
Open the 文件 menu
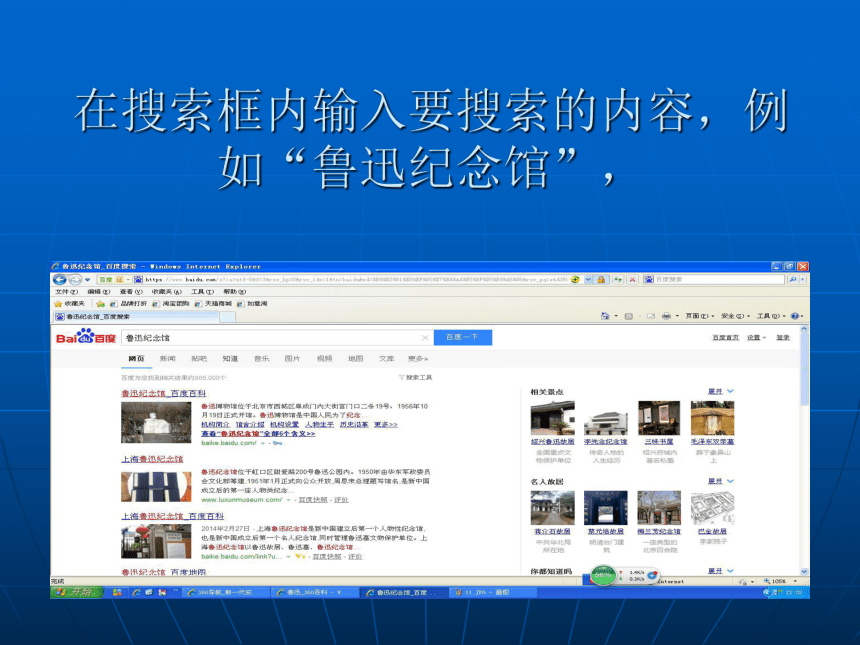coord(66,292)
